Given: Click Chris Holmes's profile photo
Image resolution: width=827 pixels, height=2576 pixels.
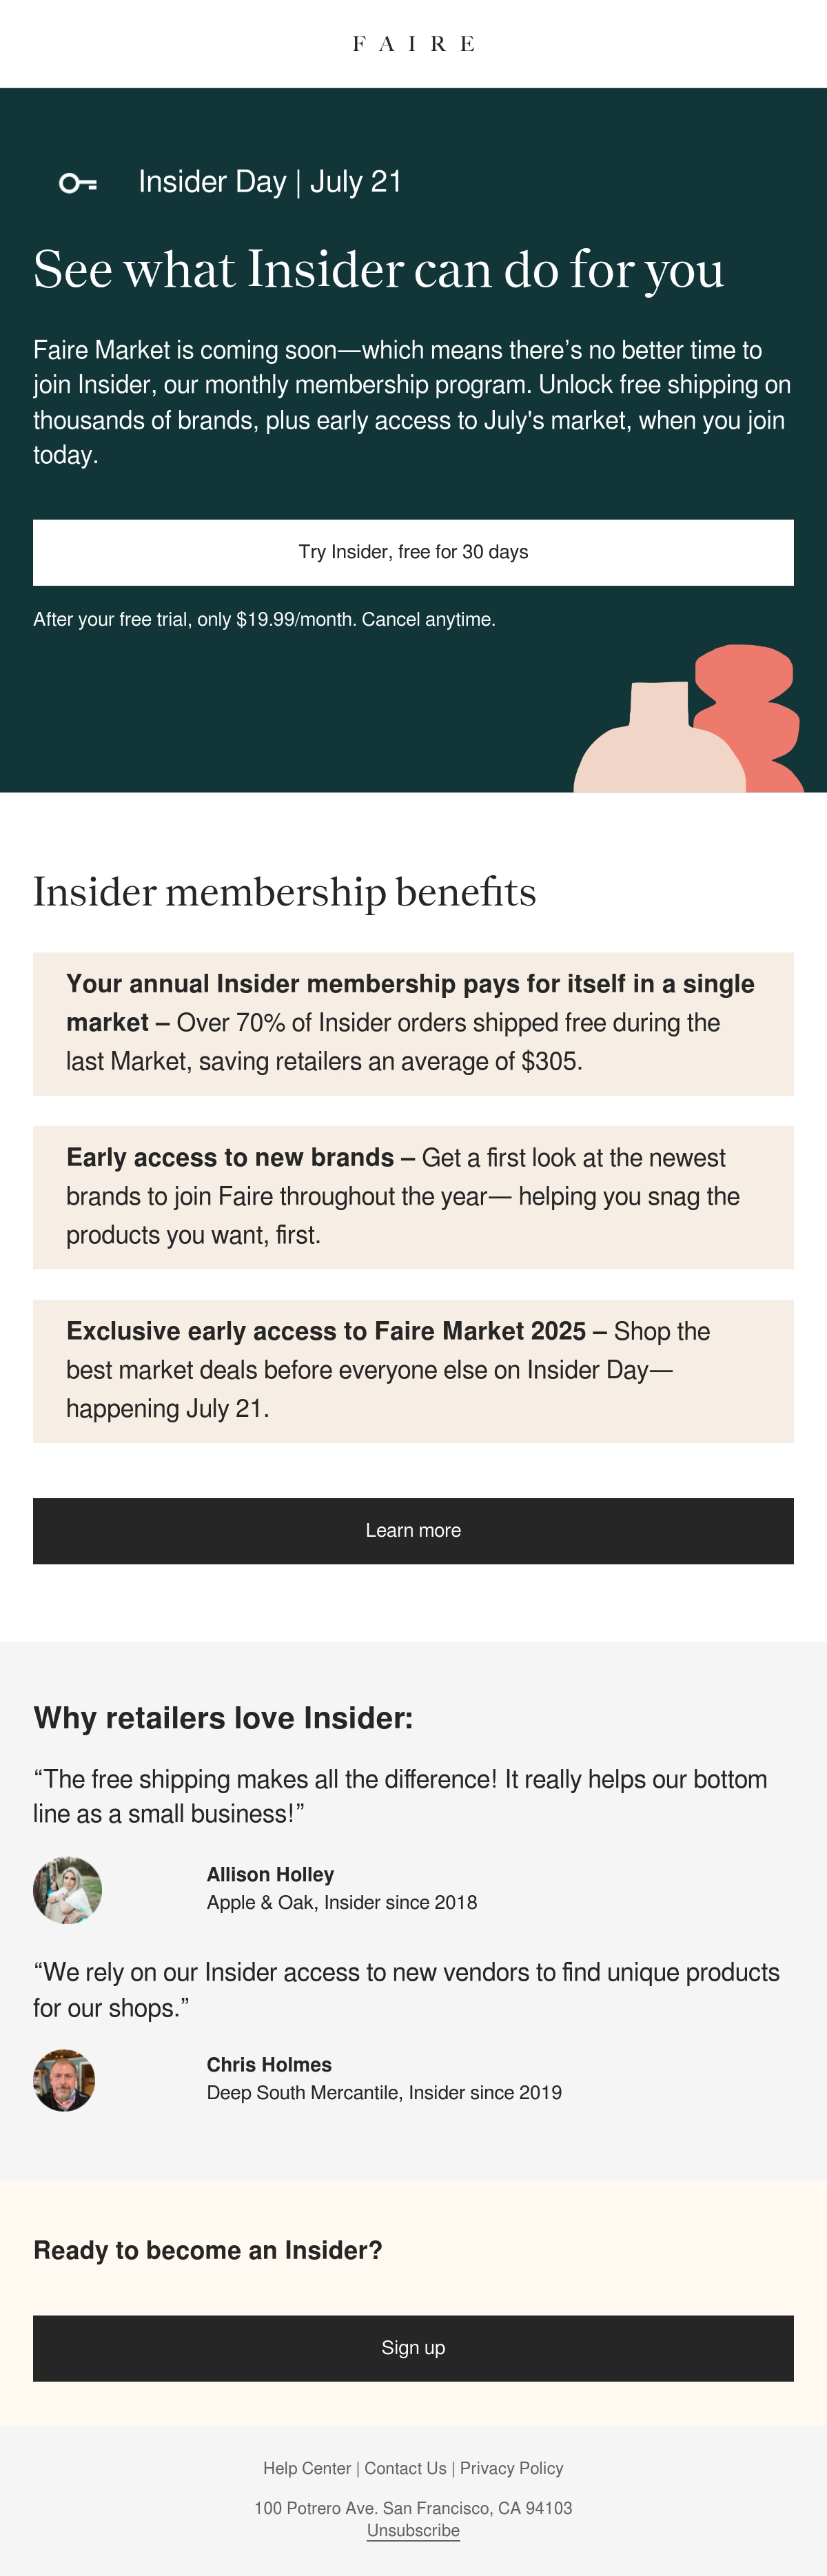Looking at the screenshot, I should (64, 2079).
